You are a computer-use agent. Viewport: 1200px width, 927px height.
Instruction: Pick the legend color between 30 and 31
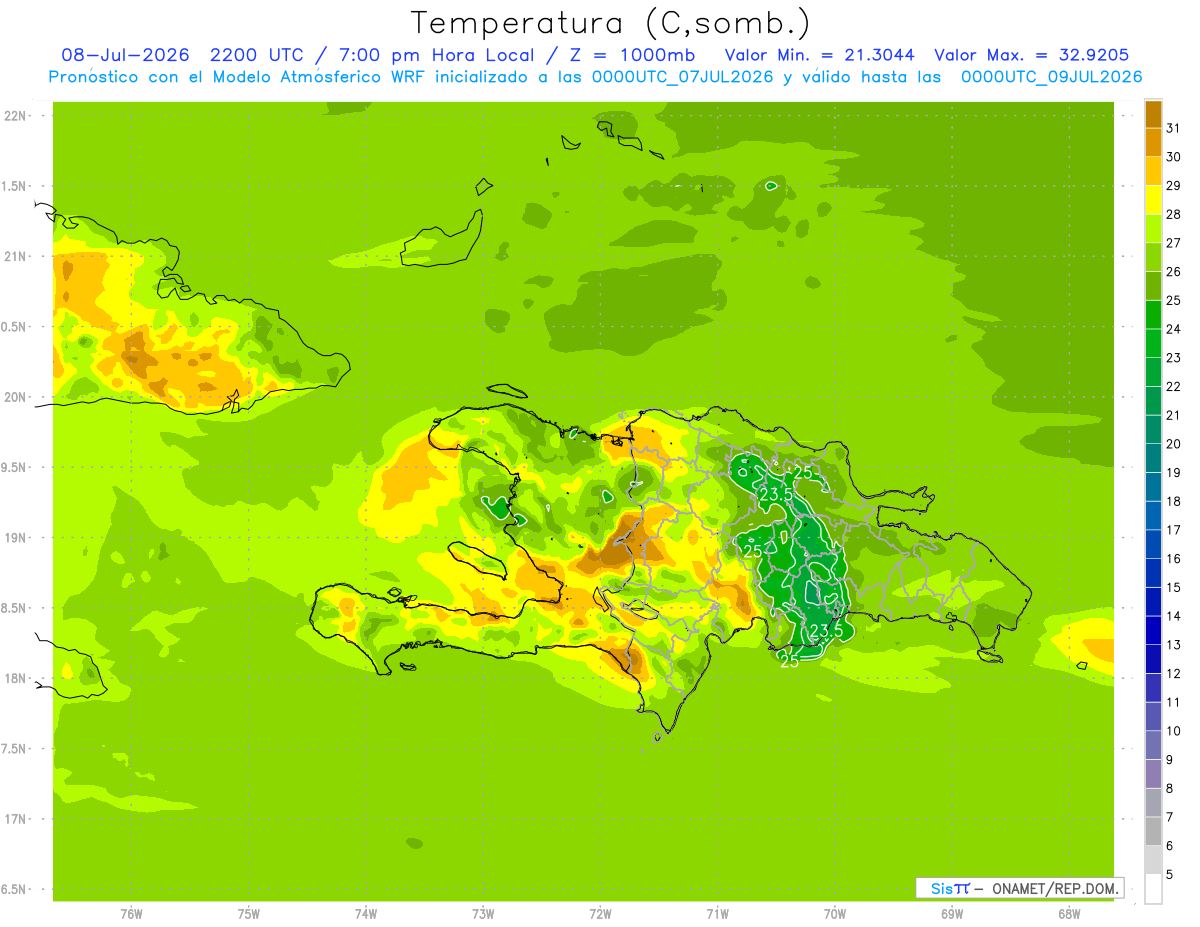point(1153,143)
